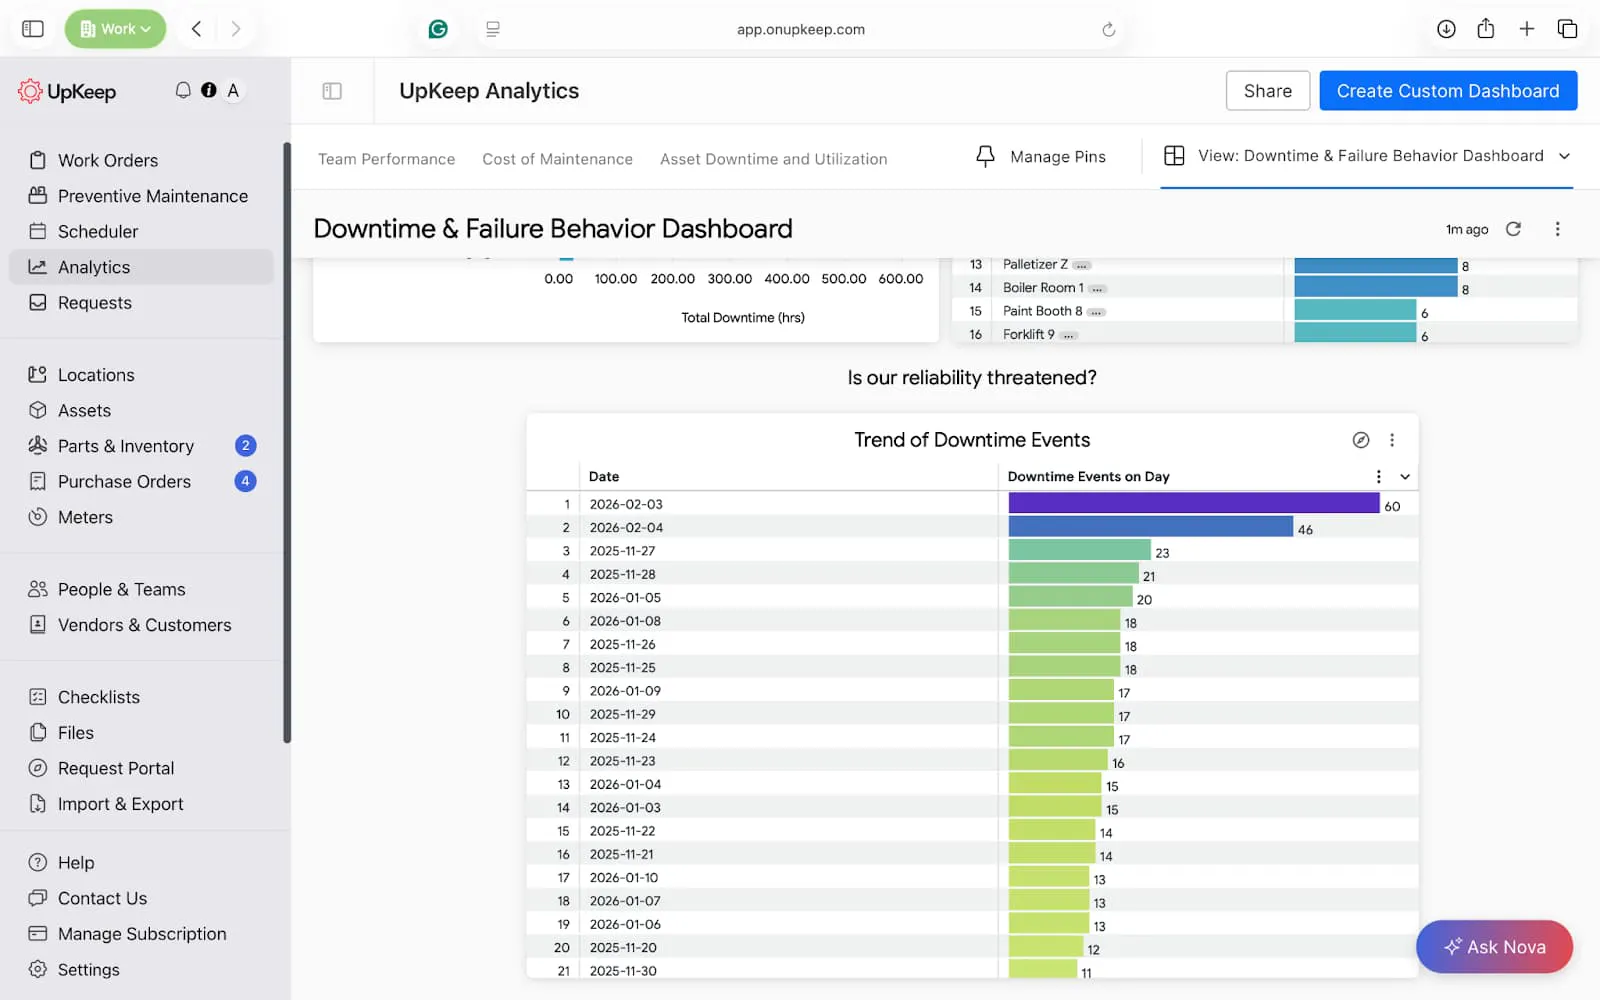Click the Manage Pins bell icon
This screenshot has width=1600, height=1000.
[985, 156]
